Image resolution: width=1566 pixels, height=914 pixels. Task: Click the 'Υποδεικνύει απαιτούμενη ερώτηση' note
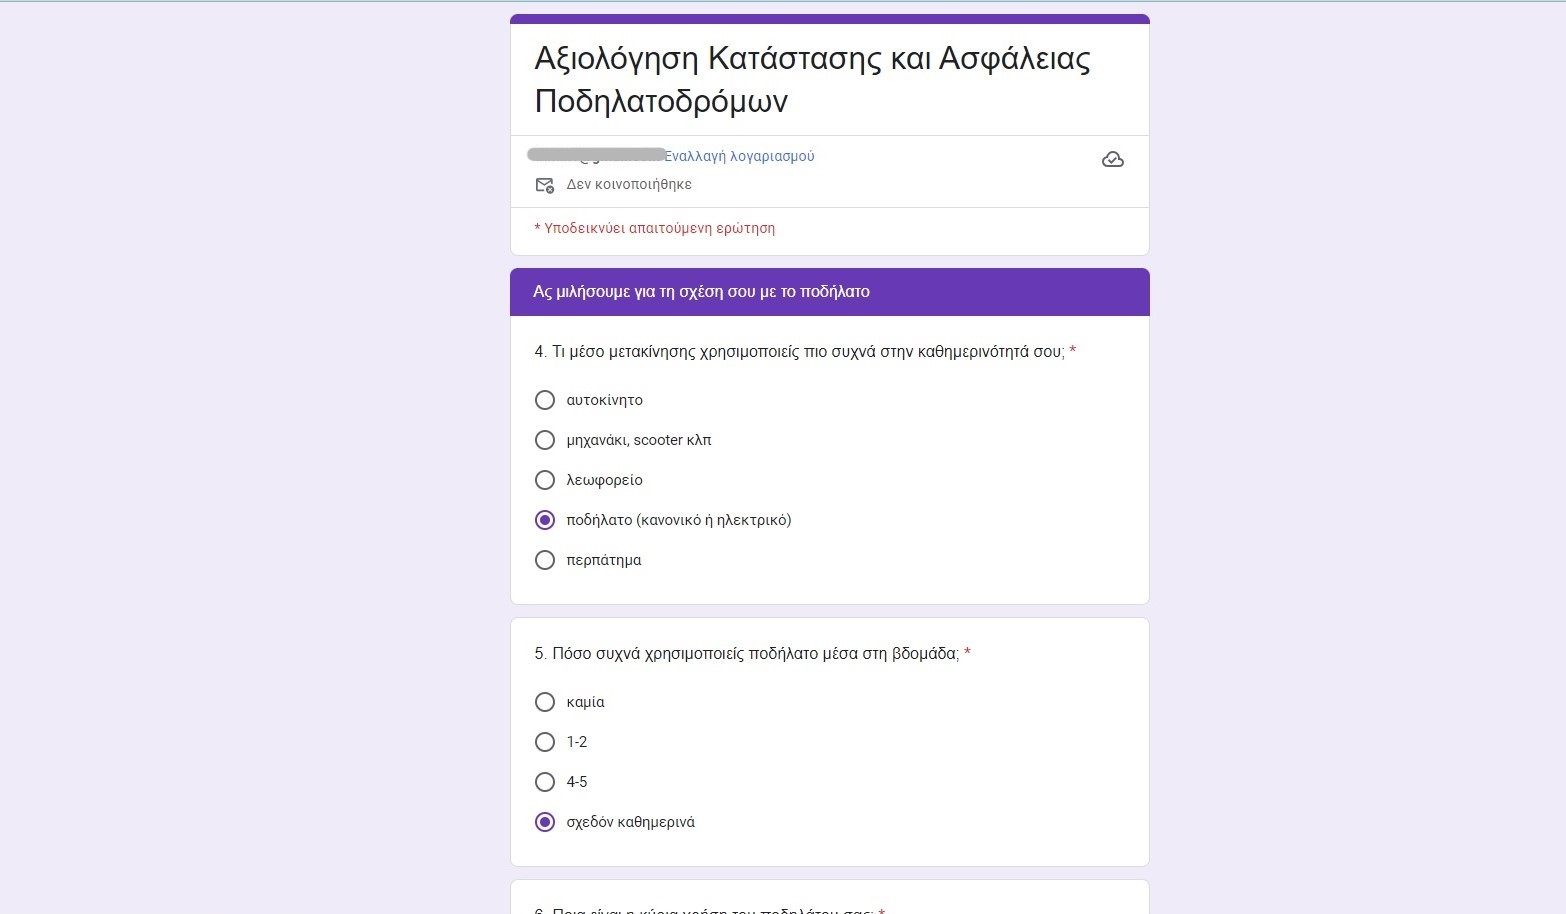pos(655,228)
